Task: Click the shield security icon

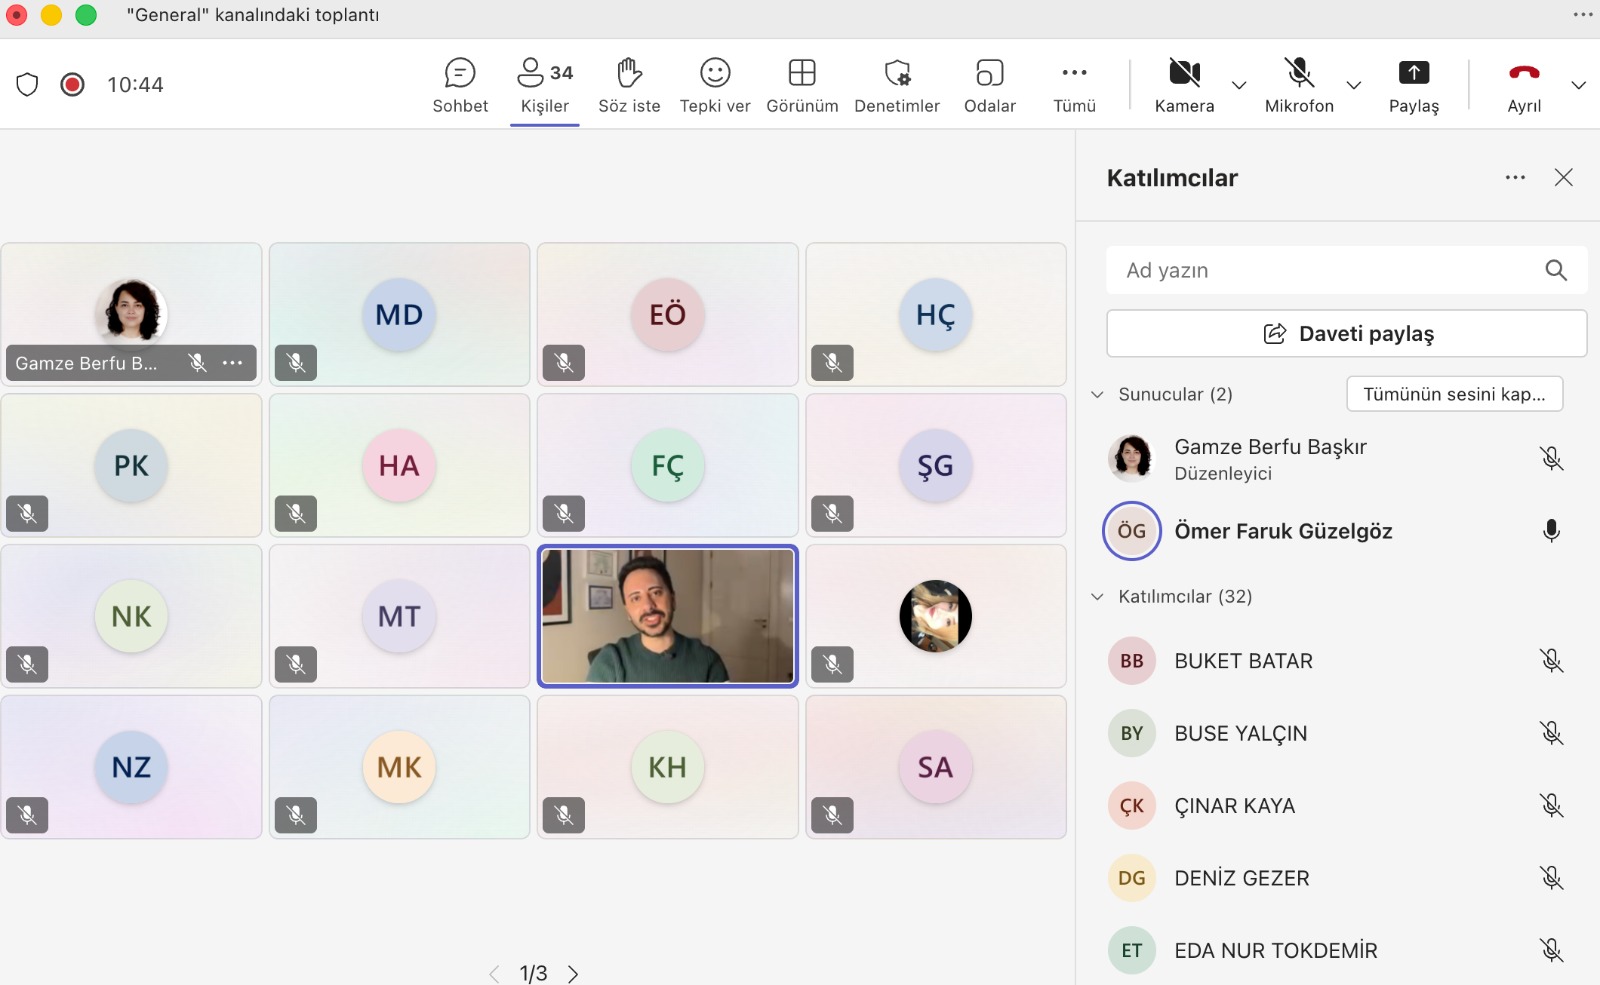Action: [x=27, y=85]
